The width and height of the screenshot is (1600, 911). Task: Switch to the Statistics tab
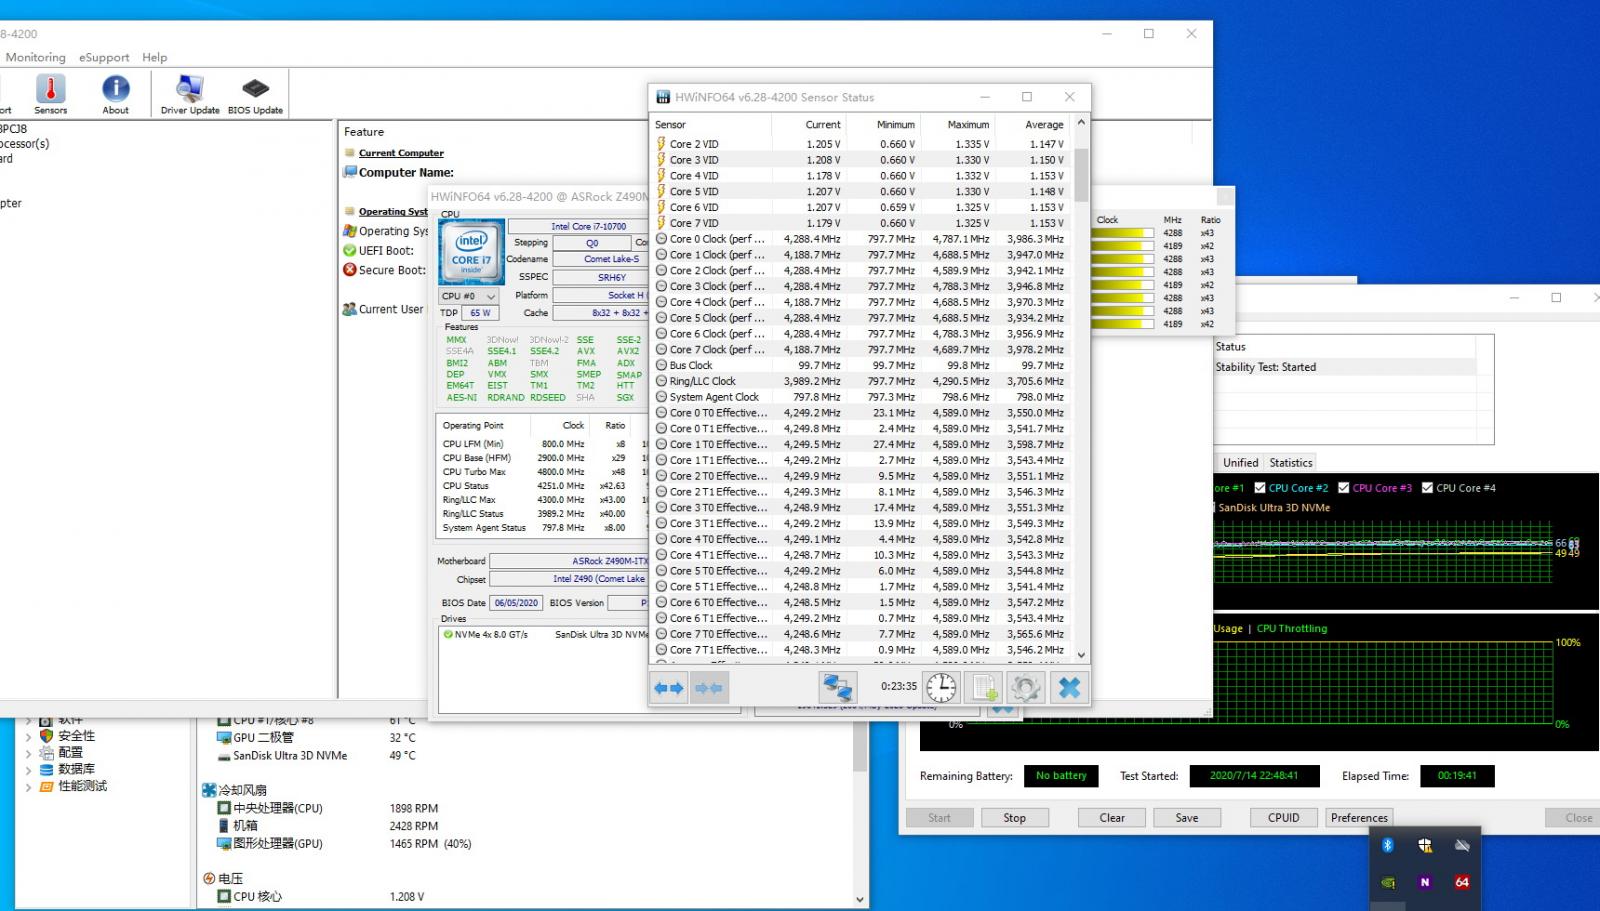click(1291, 463)
